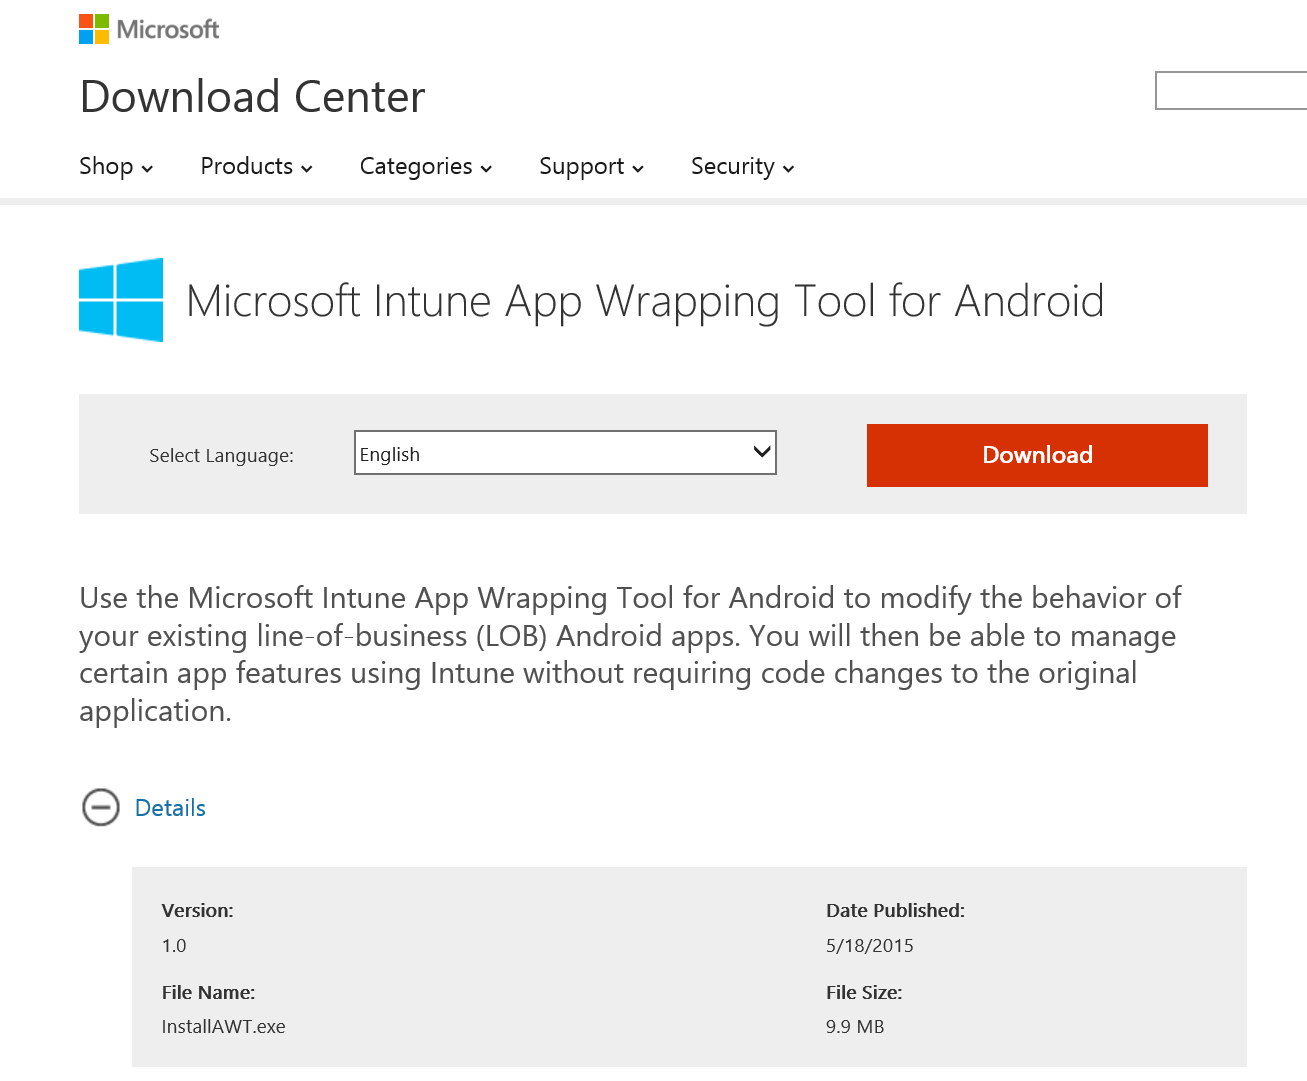This screenshot has height=1081, width=1307.
Task: Select the blue Windows product icon
Action: pos(120,299)
